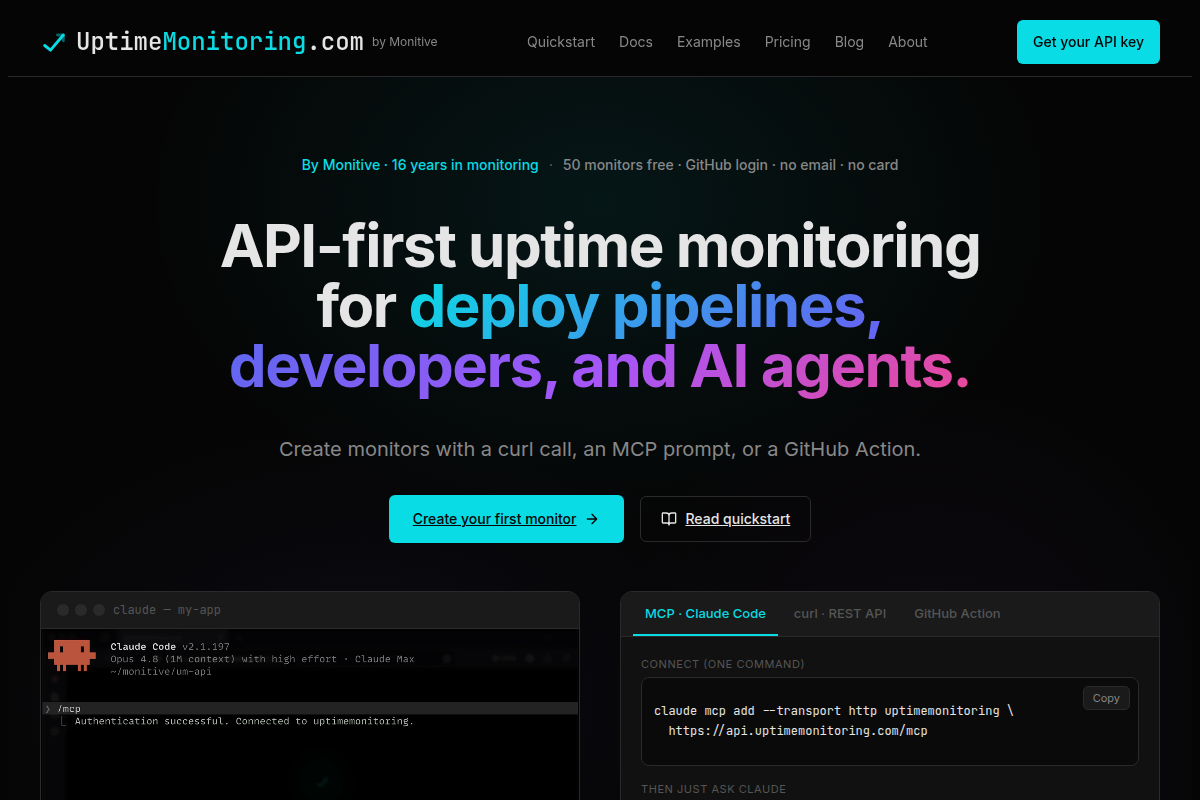Image resolution: width=1200 pixels, height=800 pixels.
Task: Click the Claude Code pixel mascot icon
Action: pyautogui.click(x=72, y=655)
